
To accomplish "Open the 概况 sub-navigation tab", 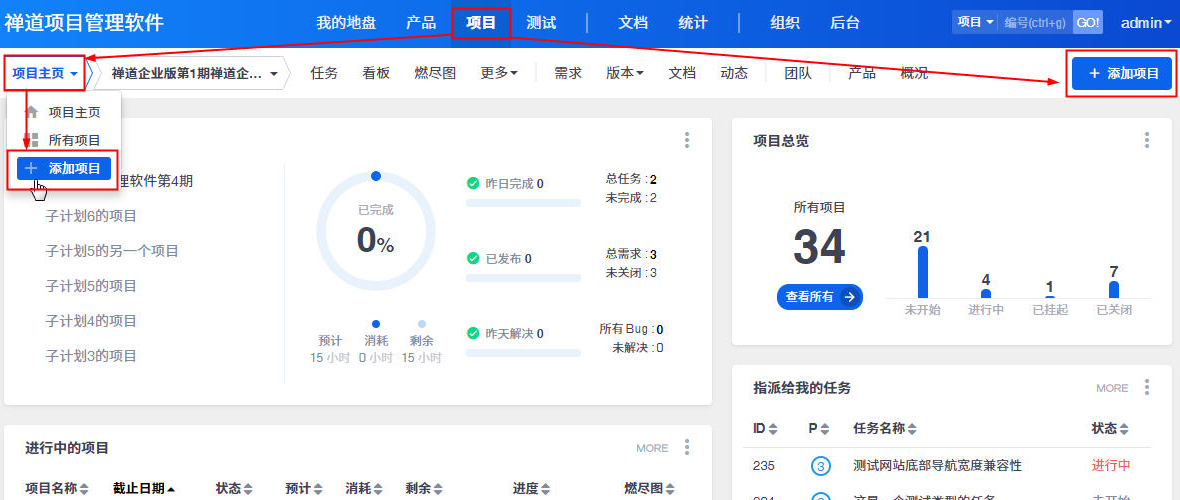I will point(914,73).
